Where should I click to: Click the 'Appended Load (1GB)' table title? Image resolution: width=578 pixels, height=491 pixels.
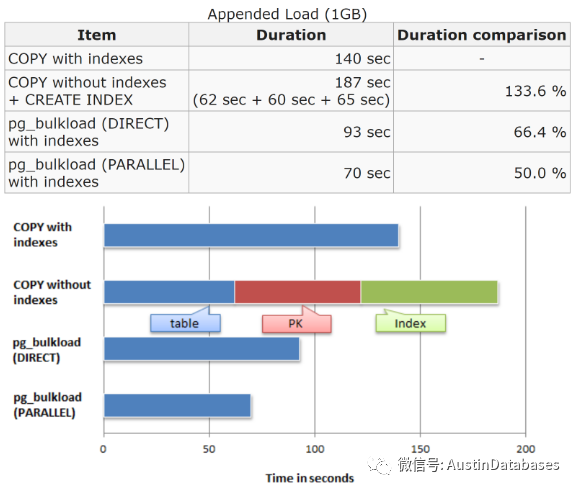coord(287,14)
